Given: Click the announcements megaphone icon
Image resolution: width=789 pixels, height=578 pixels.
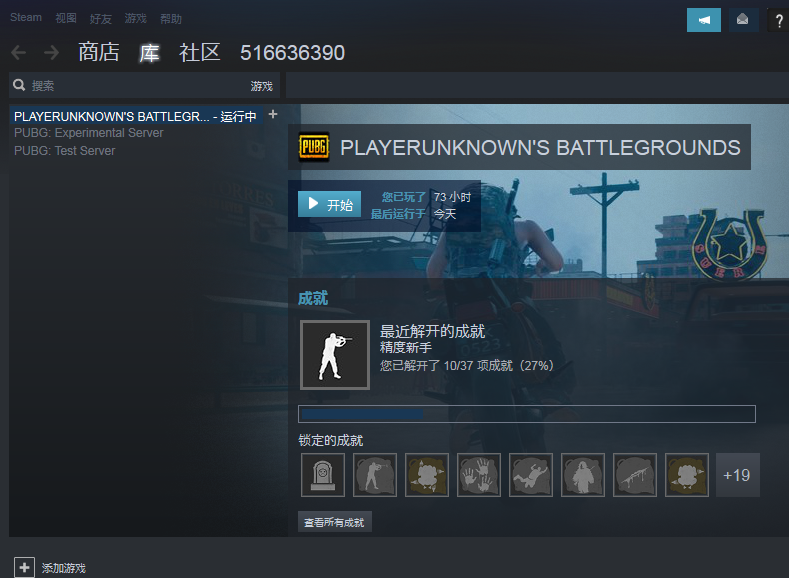Looking at the screenshot, I should point(703,20).
